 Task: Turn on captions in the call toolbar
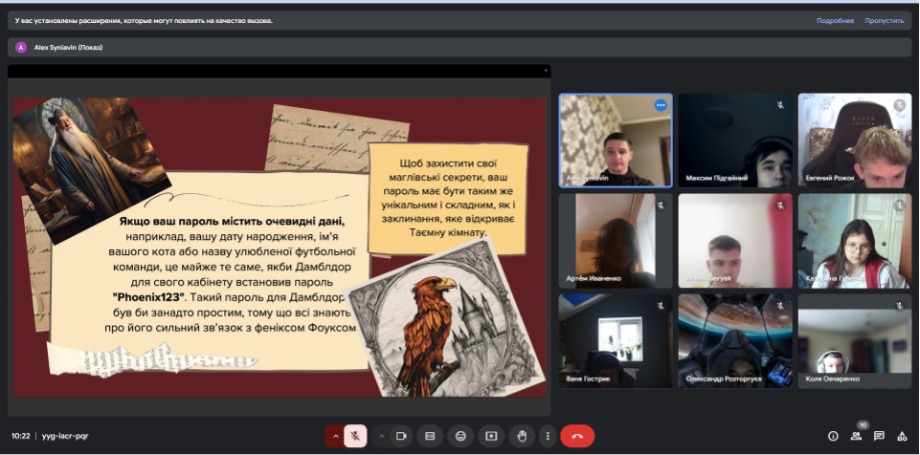(430, 436)
